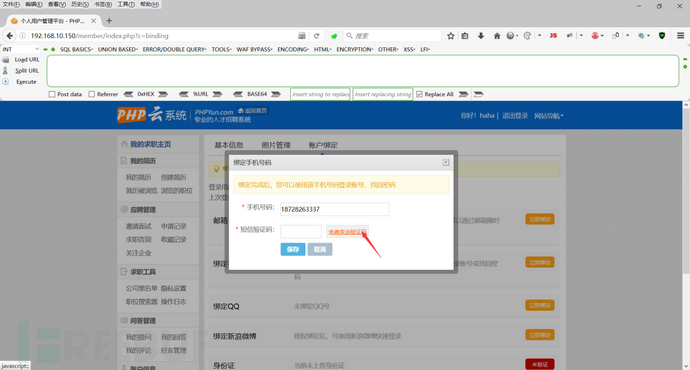Screen dimensions: 690x370
Task: Expand the UNION BASED menu
Action: click(117, 49)
